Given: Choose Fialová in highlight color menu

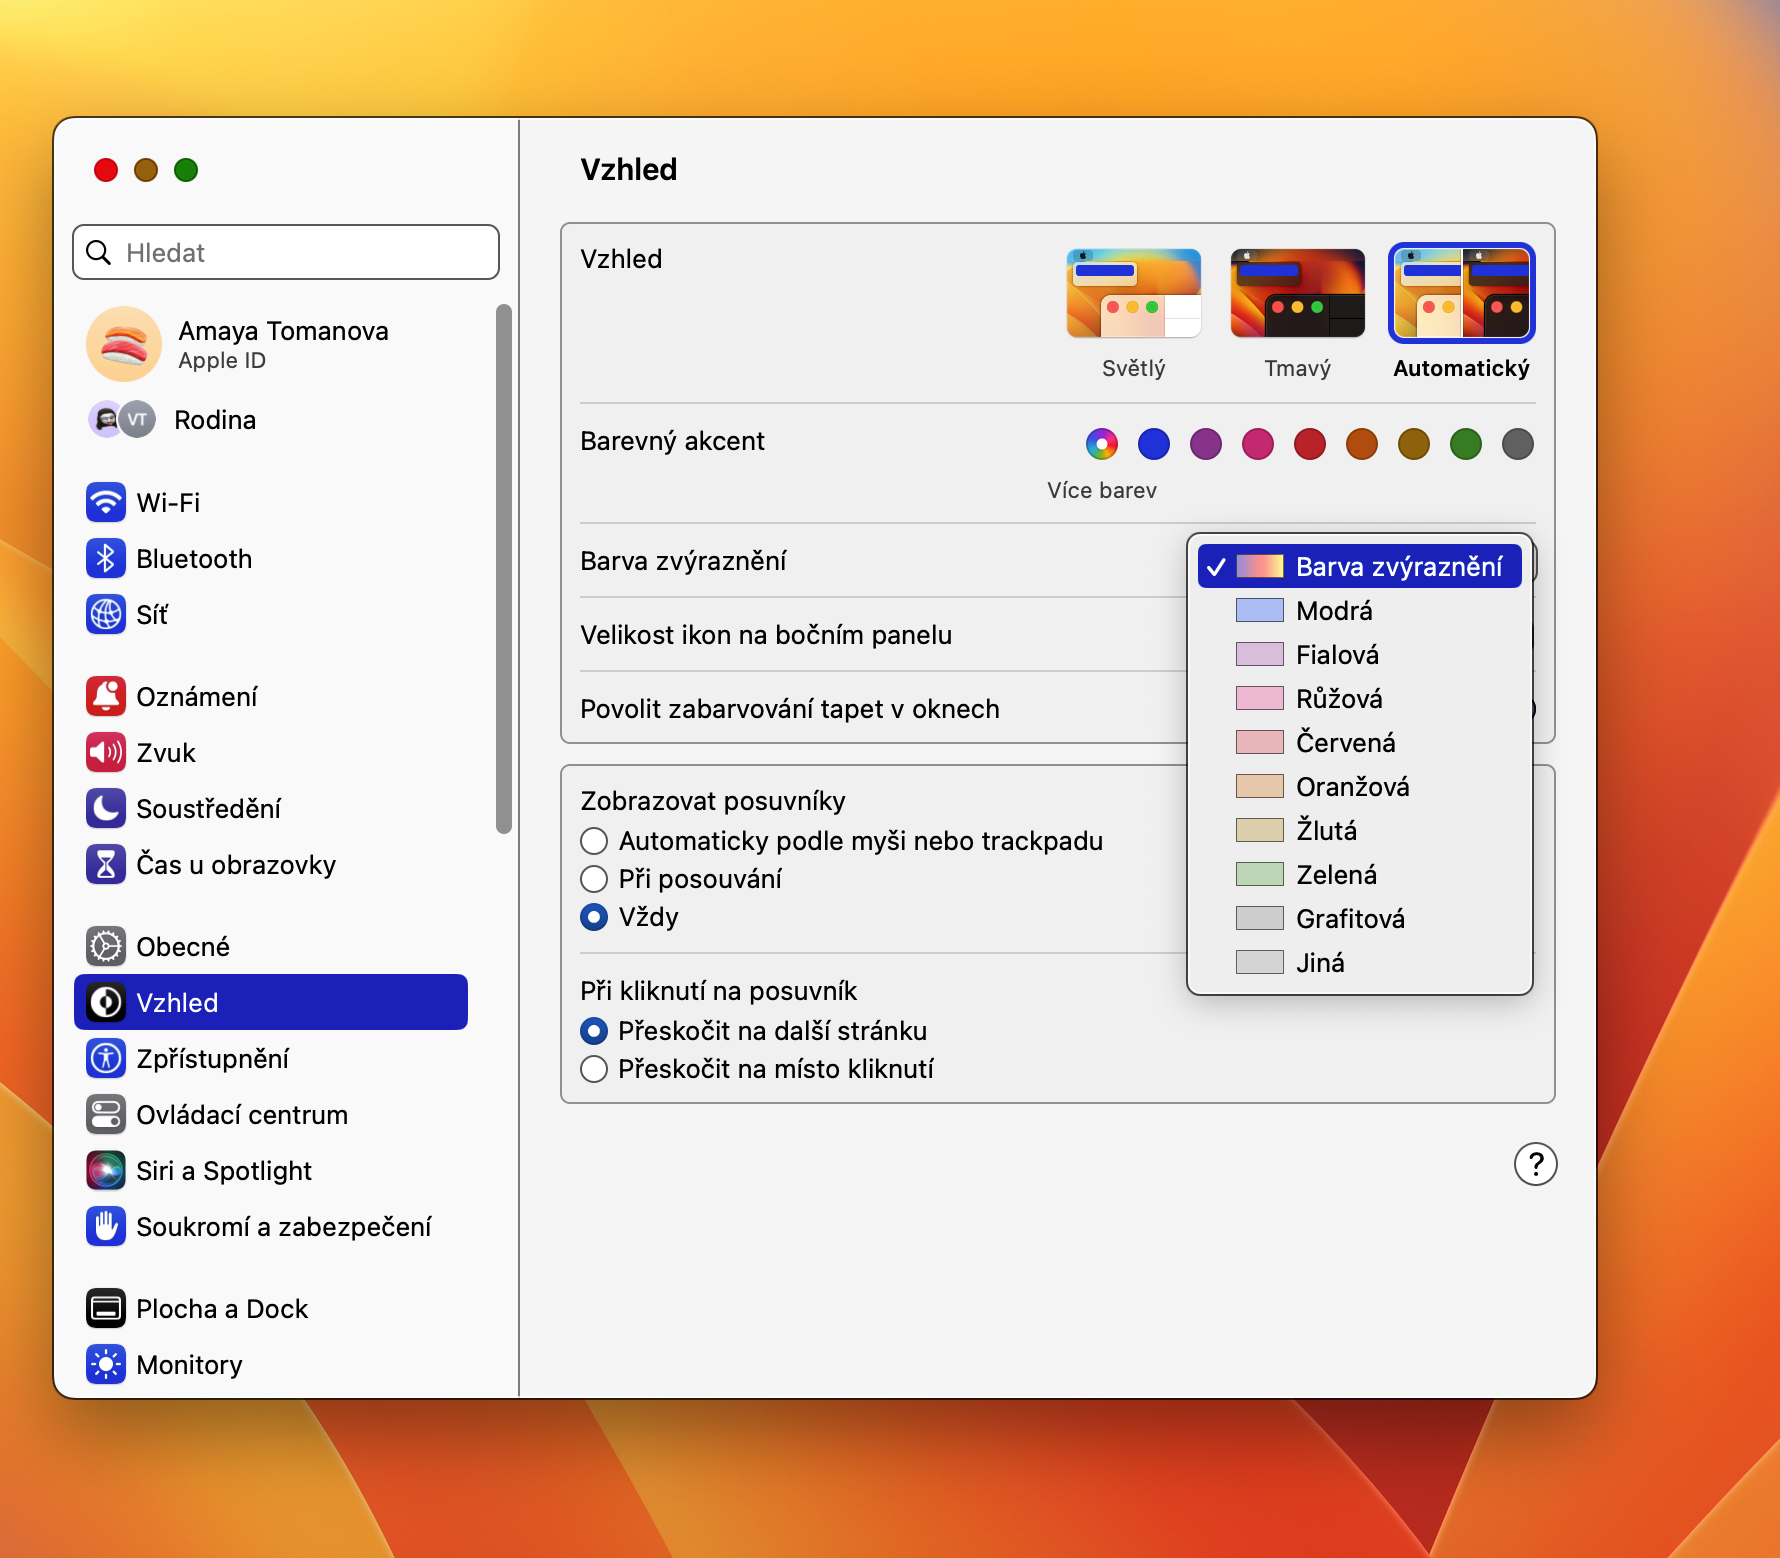Looking at the screenshot, I should [x=1359, y=654].
